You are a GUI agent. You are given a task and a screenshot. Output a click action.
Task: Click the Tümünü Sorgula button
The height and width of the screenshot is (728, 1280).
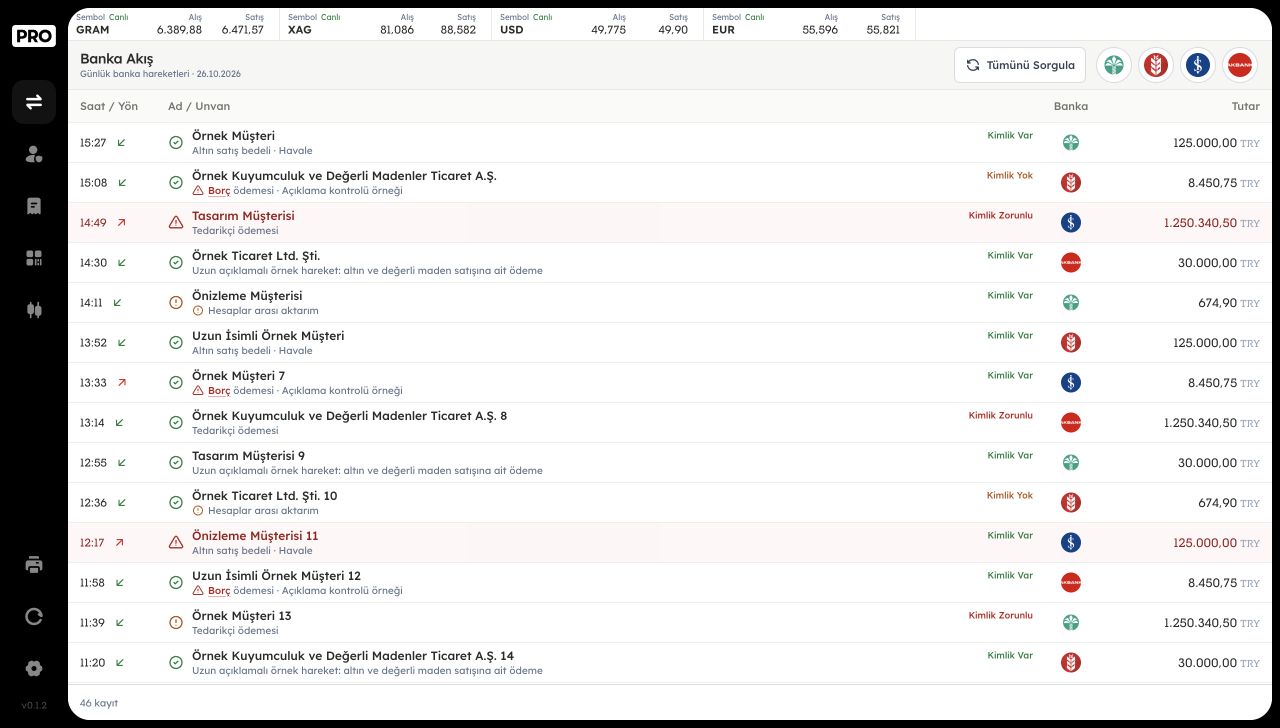1020,65
